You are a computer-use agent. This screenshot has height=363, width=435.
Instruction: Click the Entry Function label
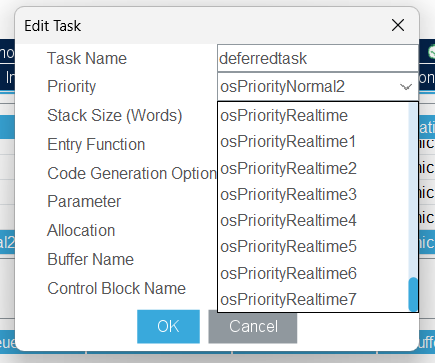pyautogui.click(x=96, y=145)
